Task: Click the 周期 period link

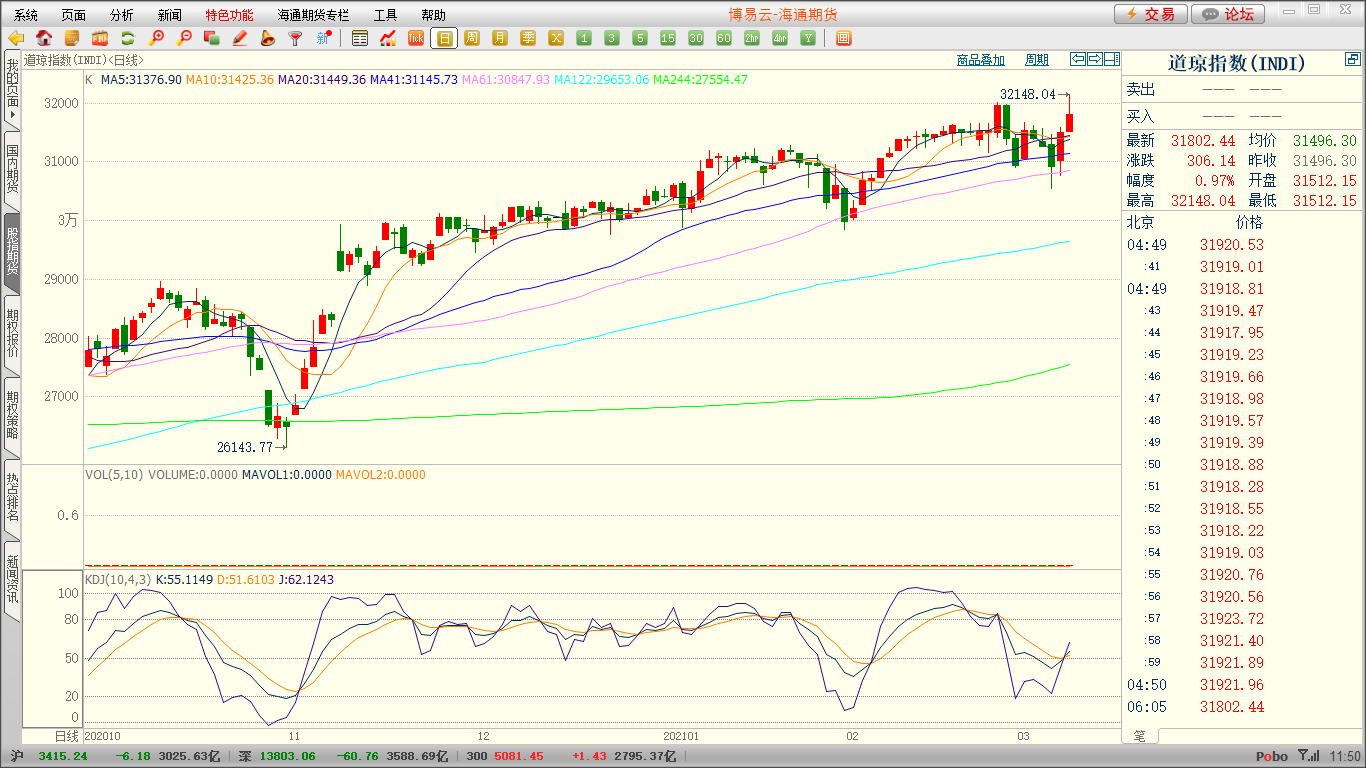Action: pyautogui.click(x=1038, y=60)
